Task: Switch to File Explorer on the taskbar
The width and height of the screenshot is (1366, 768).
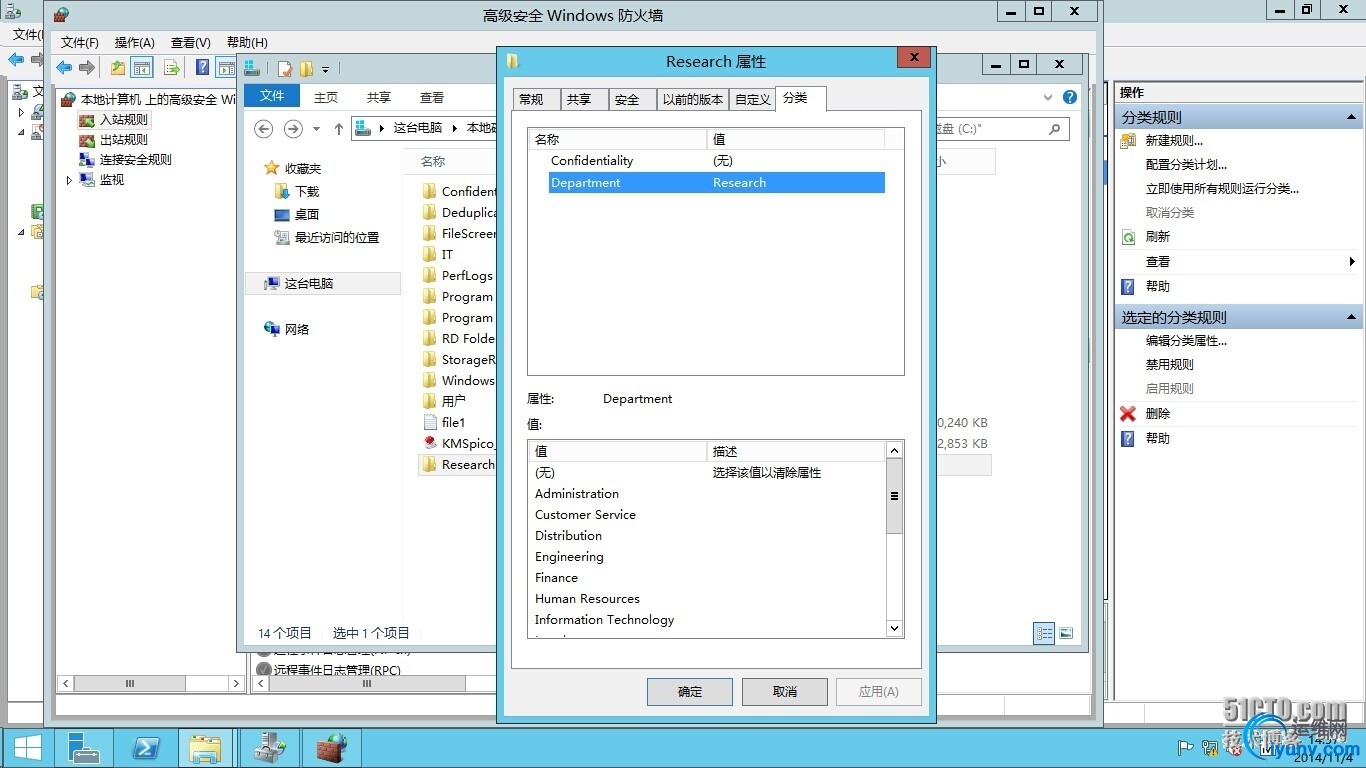Action: coord(205,748)
